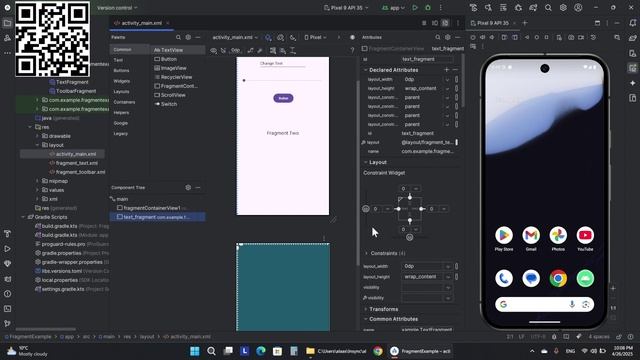Search attributes with the Attributes panel magnifier
Image resolution: width=640 pixels, height=360 pixels.
(438, 38)
